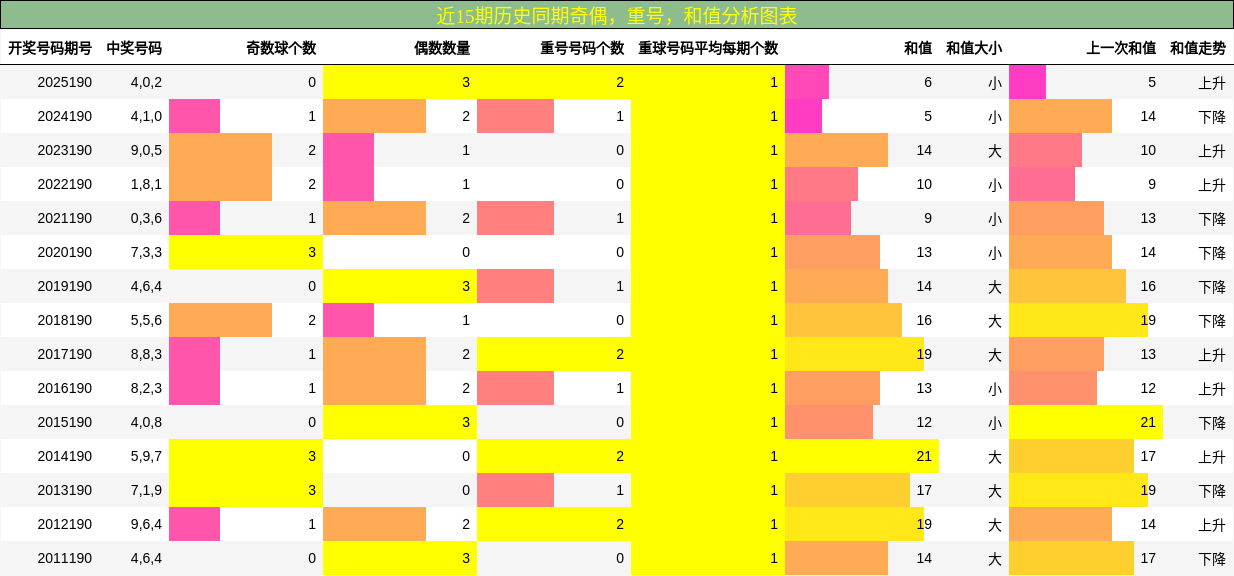This screenshot has height=576, width=1234.
Task: Click sum value 17 in row 2013190
Action: point(924,490)
